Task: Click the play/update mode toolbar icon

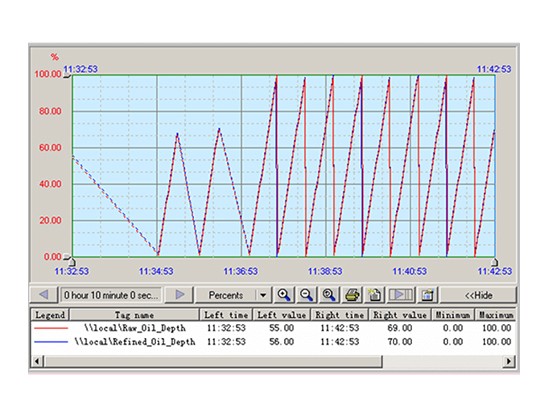Action: 401,295
